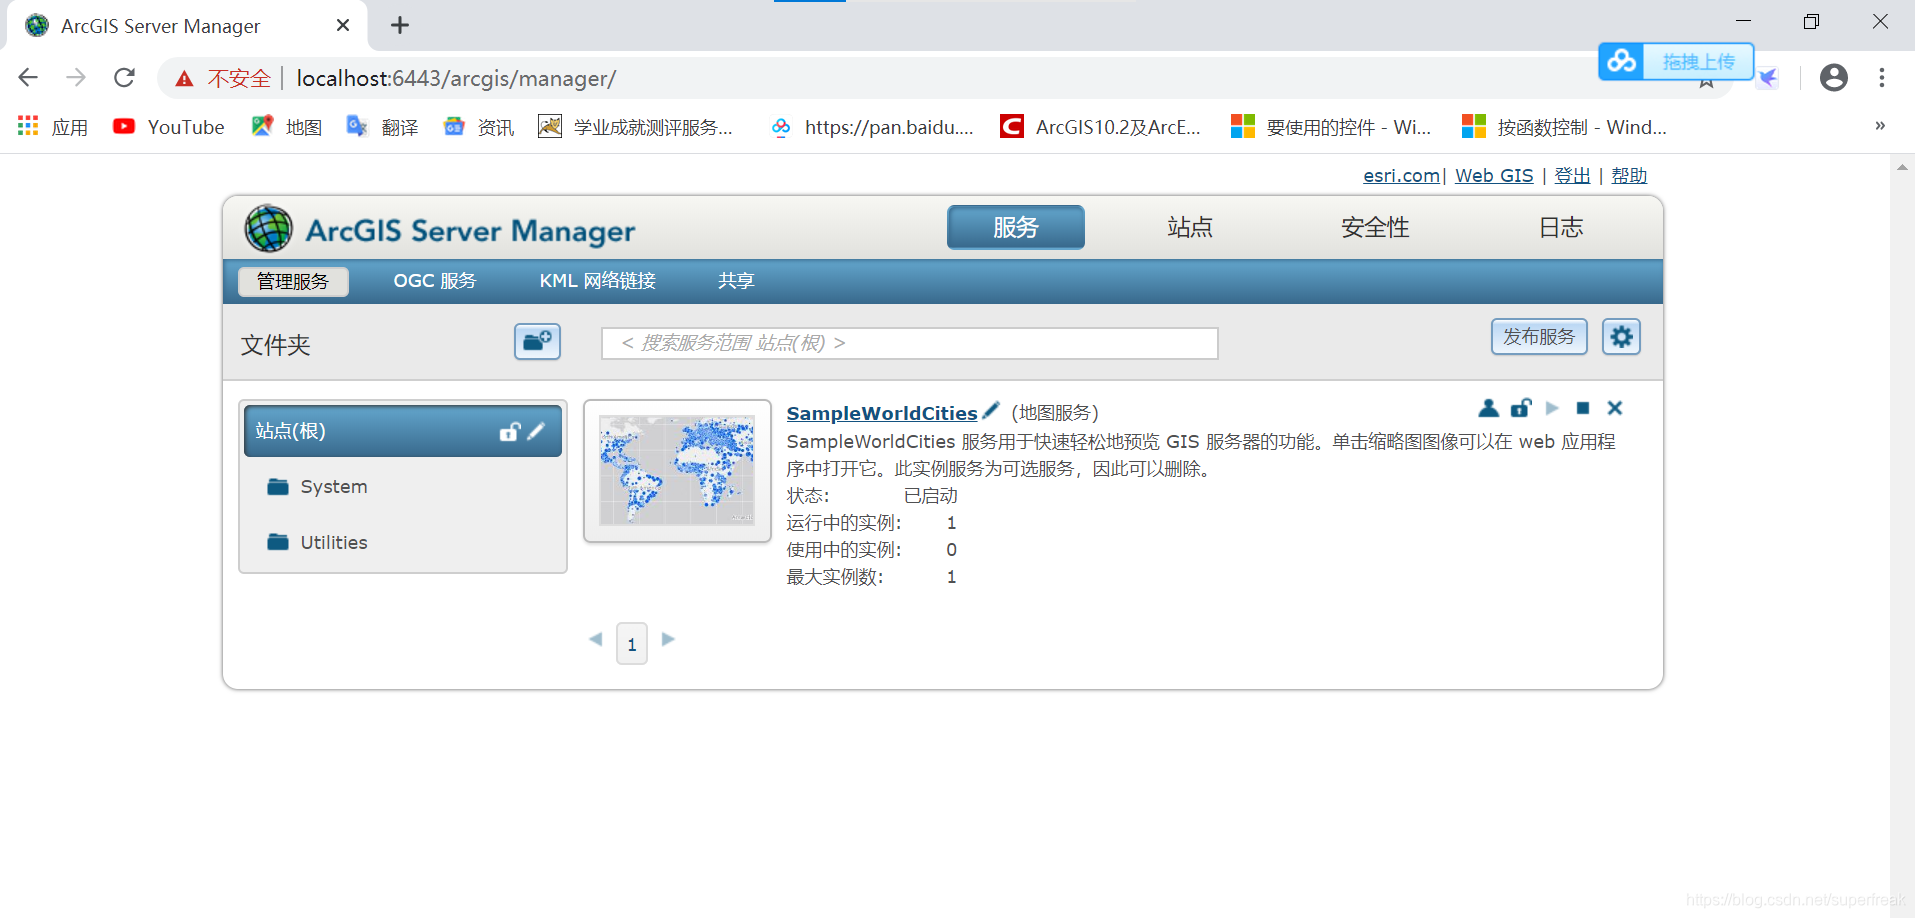Open SampleWorldCities permissions person icon
This screenshot has width=1915, height=918.
click(x=1488, y=408)
